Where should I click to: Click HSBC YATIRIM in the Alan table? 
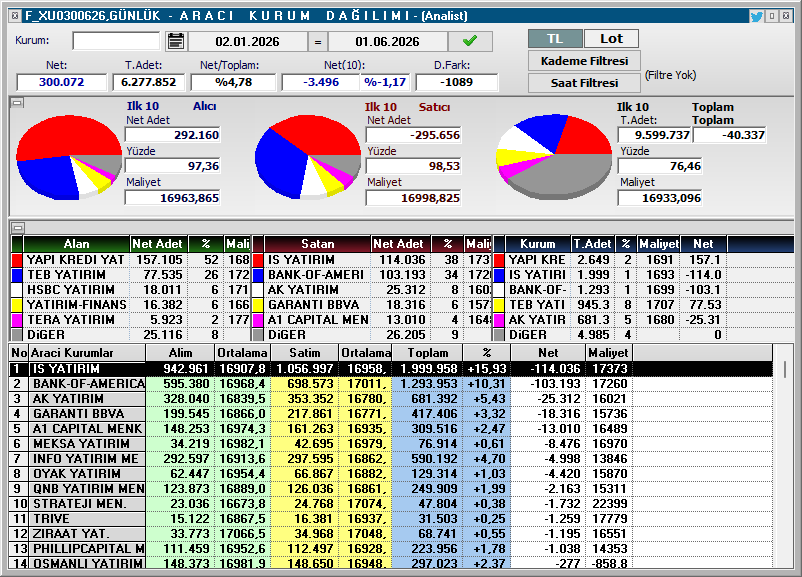tap(71, 290)
